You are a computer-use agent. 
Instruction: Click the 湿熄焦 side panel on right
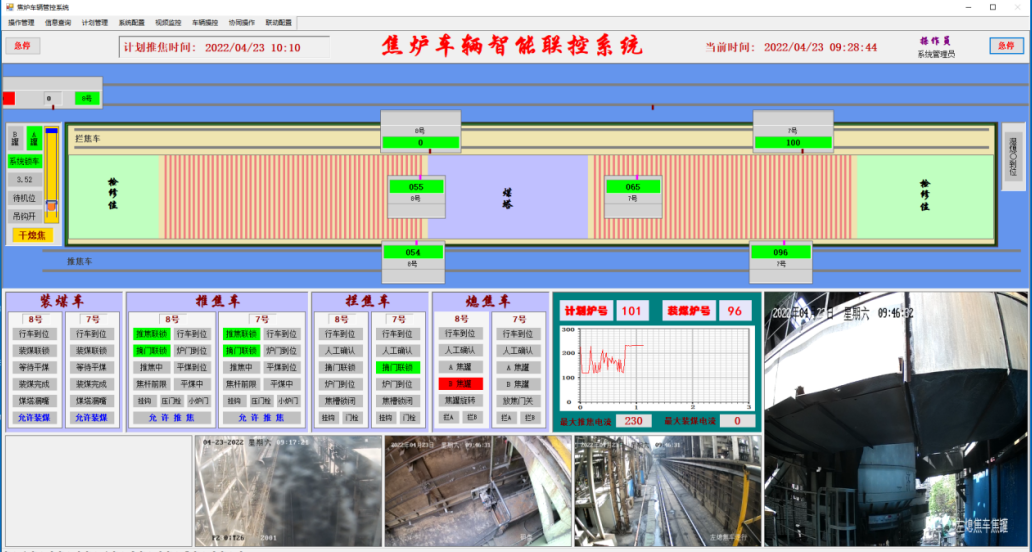[1013, 157]
